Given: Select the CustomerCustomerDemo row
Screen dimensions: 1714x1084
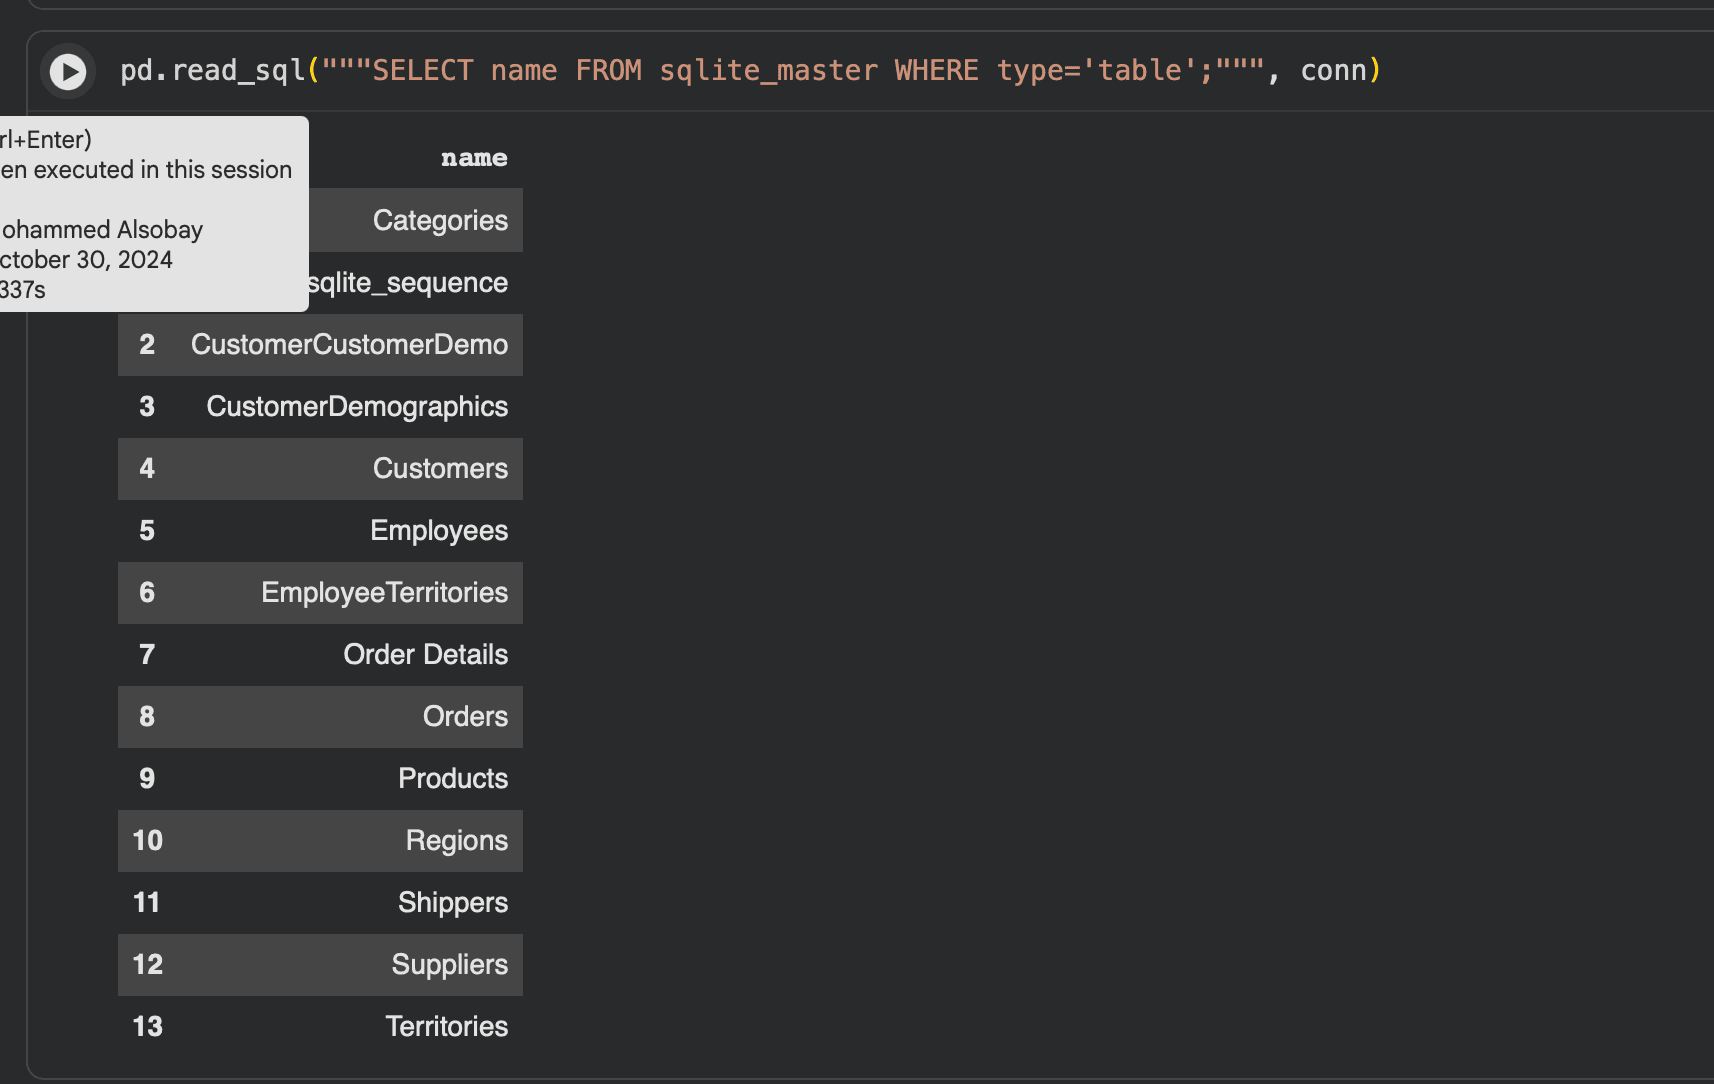Looking at the screenshot, I should (349, 345).
